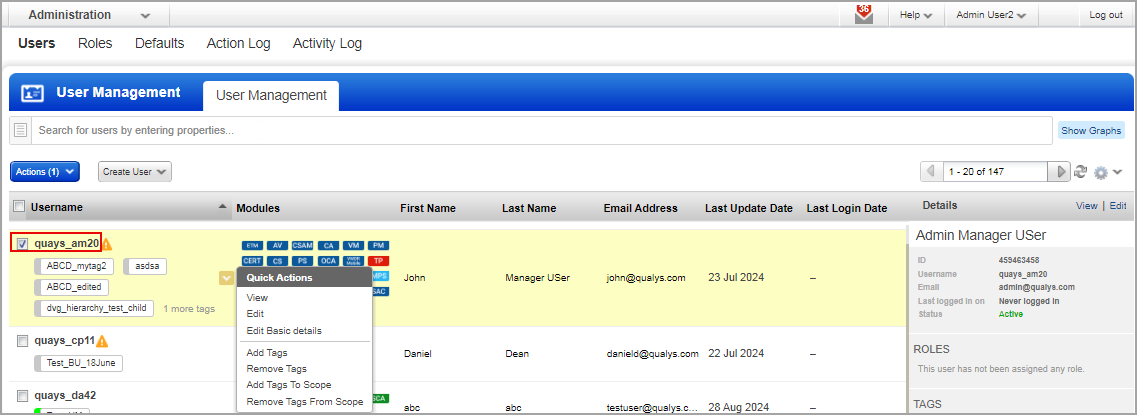Open the Admin User2 account dropdown
The height and width of the screenshot is (415, 1137).
(991, 15)
